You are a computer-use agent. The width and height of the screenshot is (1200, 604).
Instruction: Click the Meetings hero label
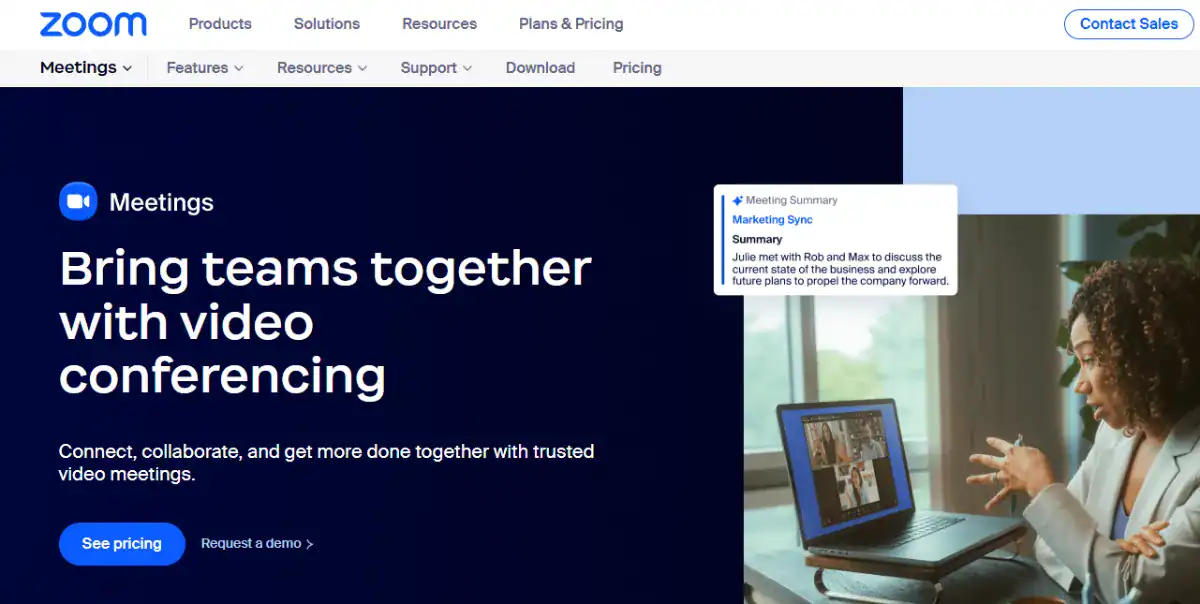(x=161, y=202)
